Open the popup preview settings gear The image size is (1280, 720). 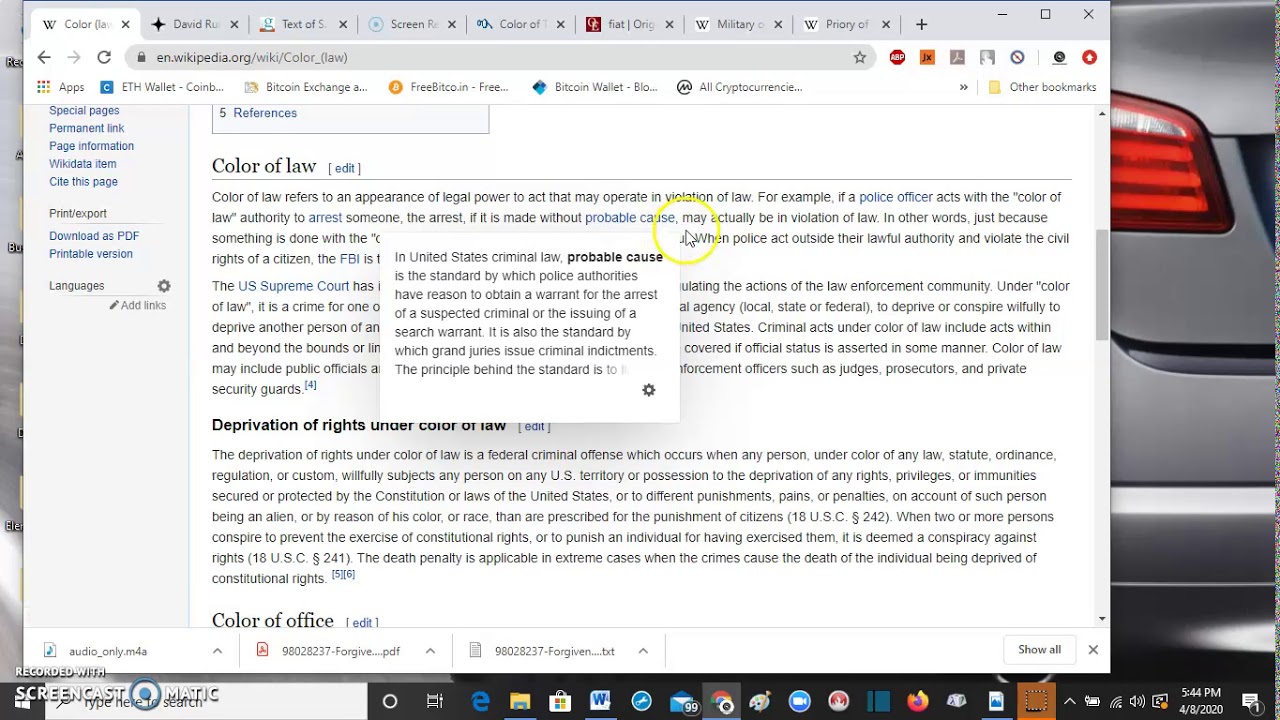click(649, 390)
